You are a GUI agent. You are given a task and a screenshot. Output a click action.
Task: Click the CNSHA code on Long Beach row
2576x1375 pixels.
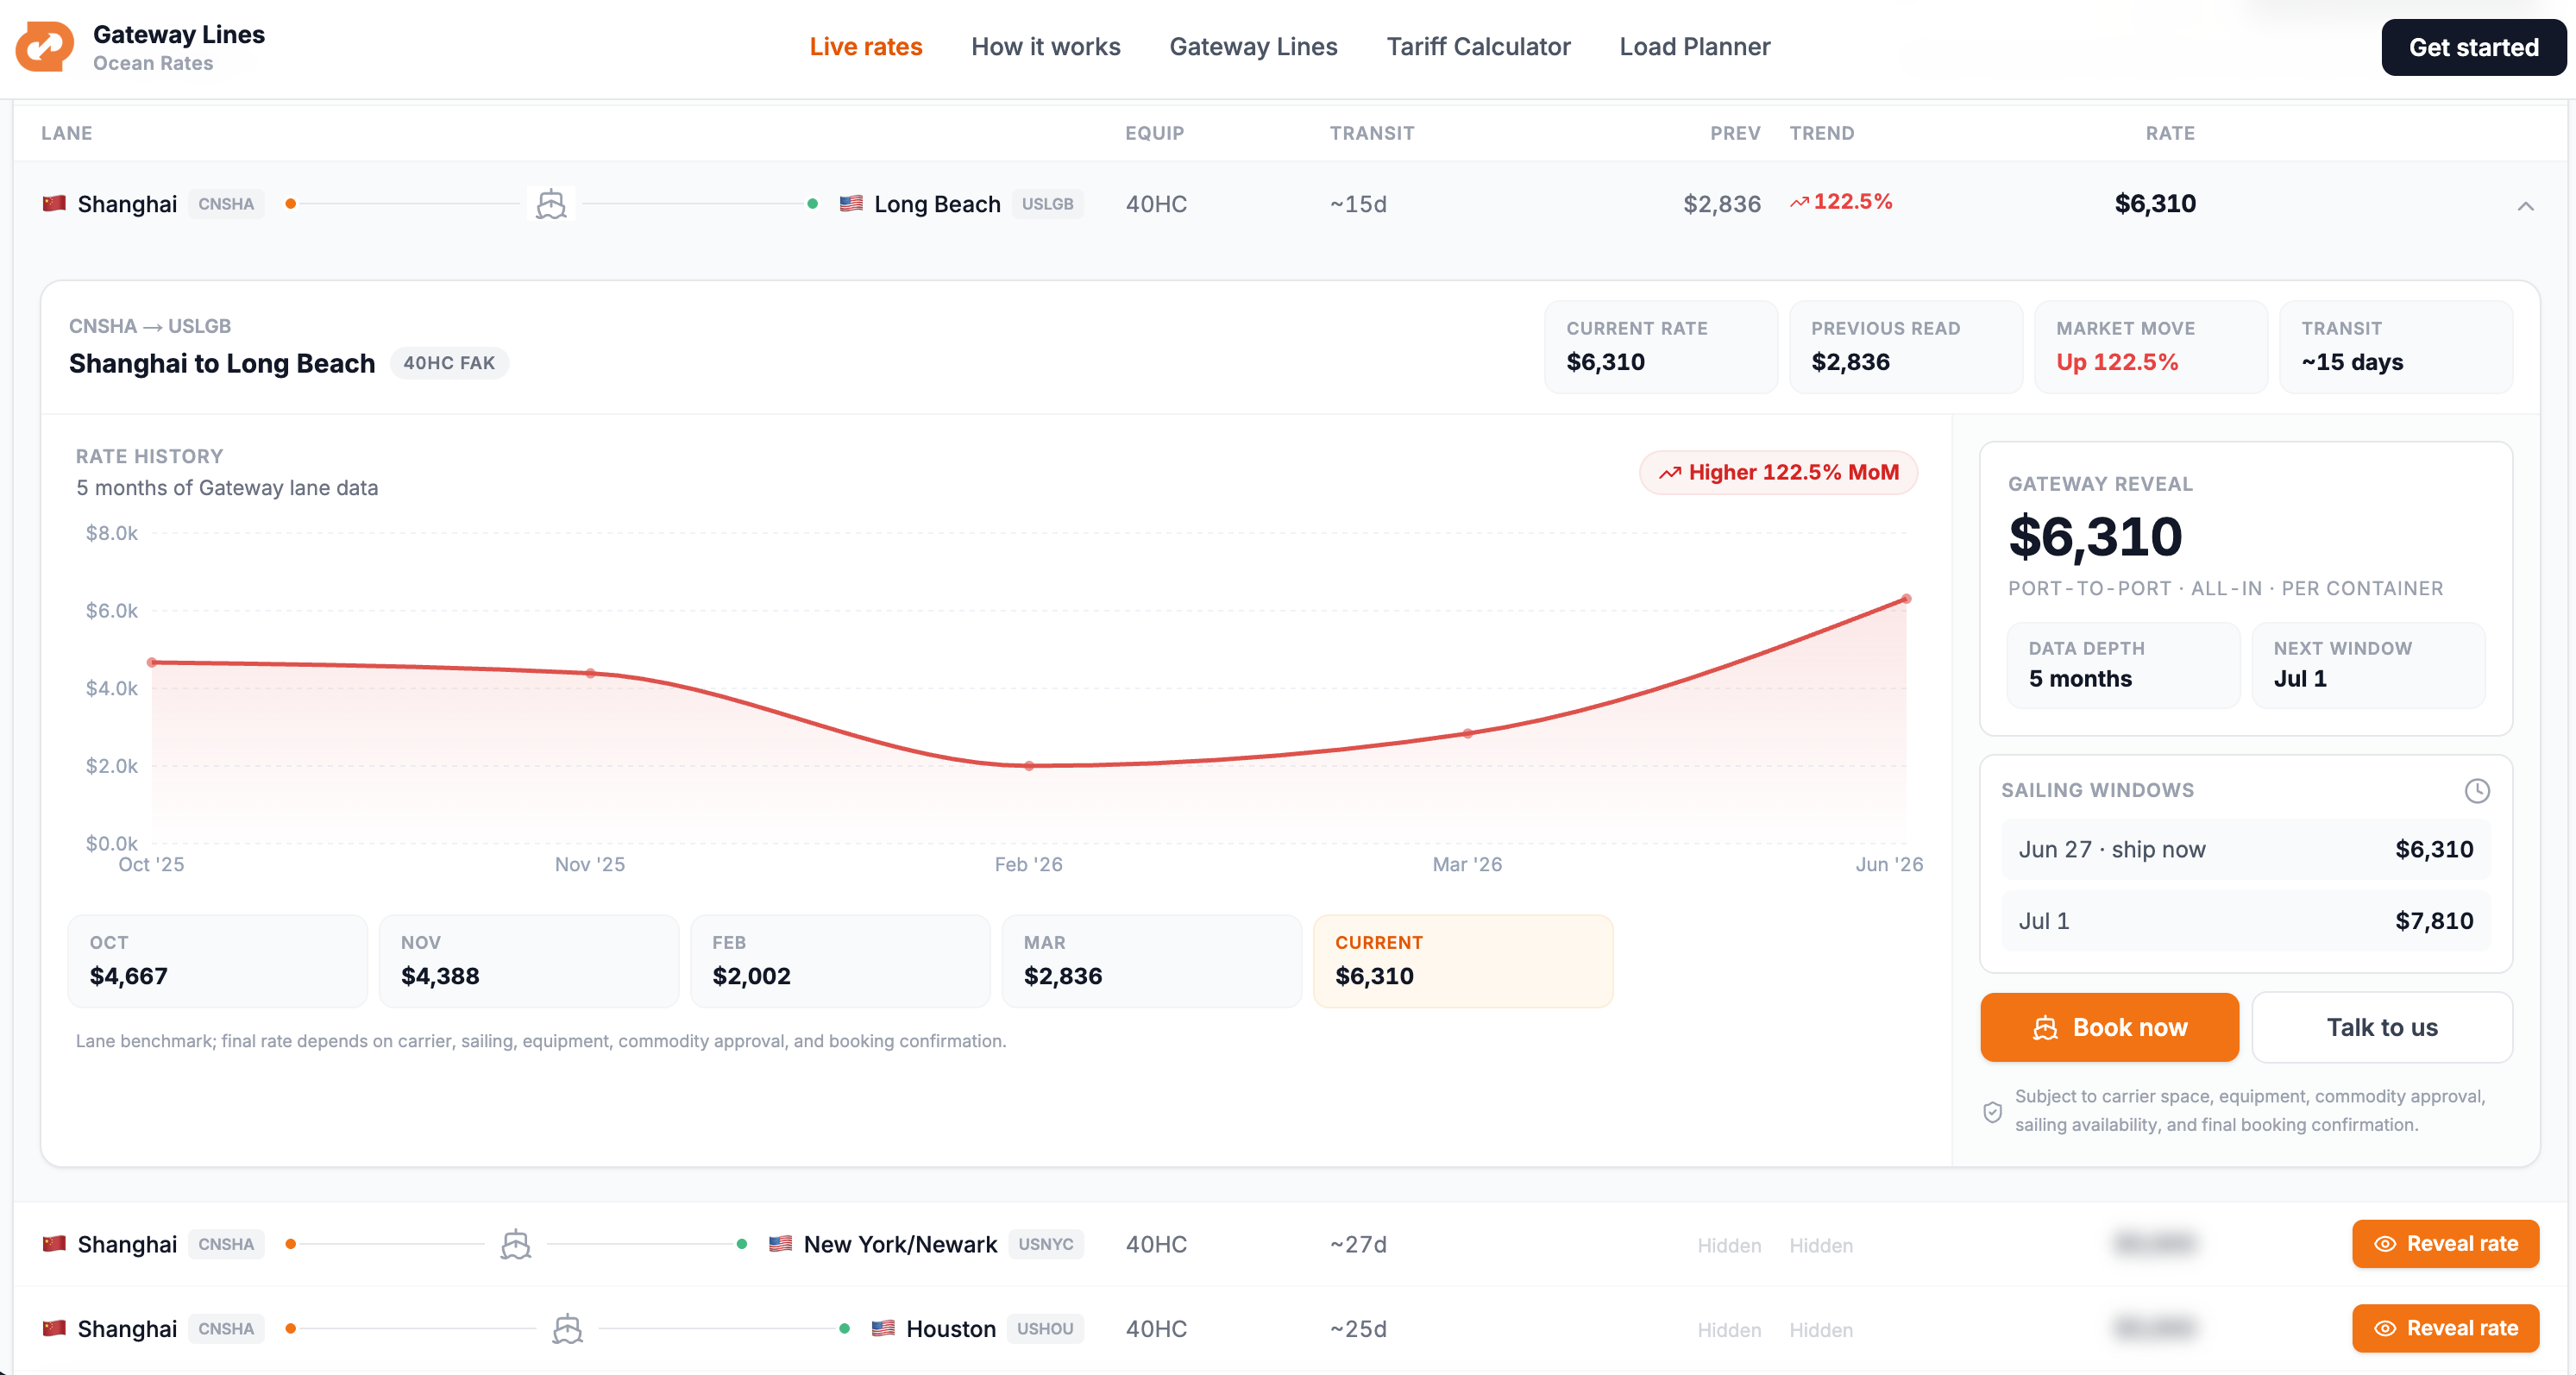[x=226, y=204]
